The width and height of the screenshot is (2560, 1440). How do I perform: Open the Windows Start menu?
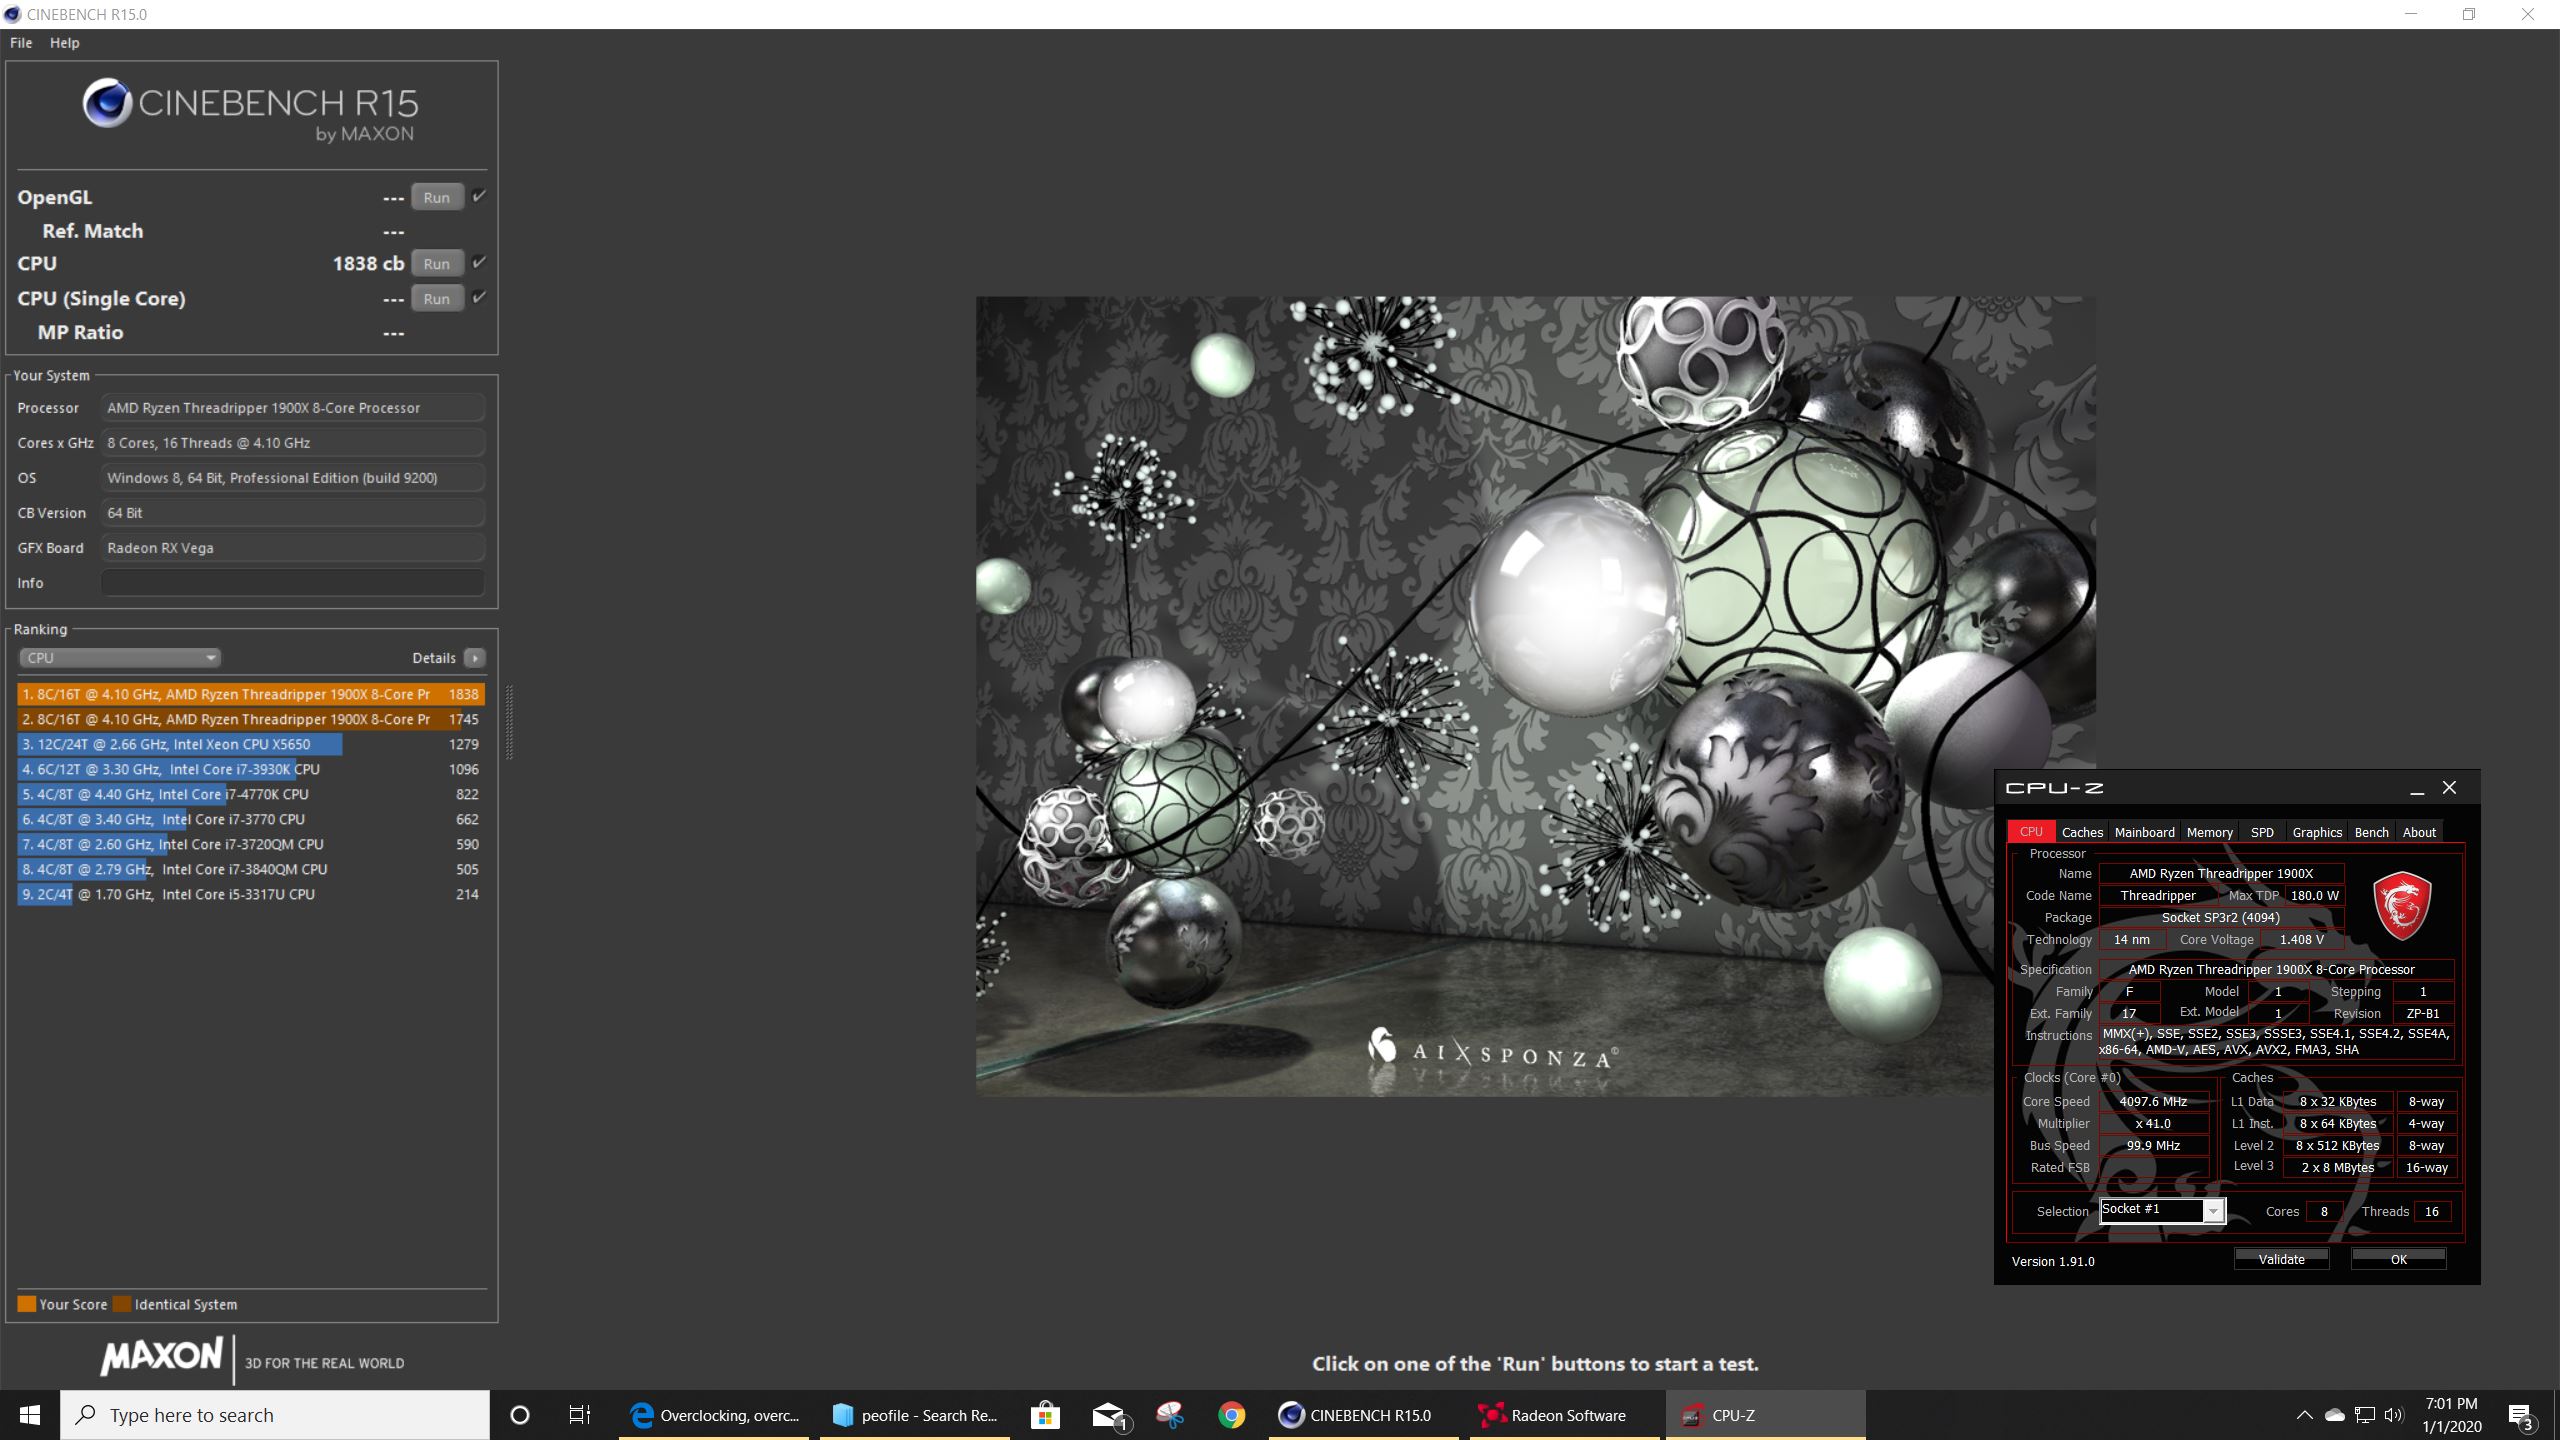pos(30,1415)
